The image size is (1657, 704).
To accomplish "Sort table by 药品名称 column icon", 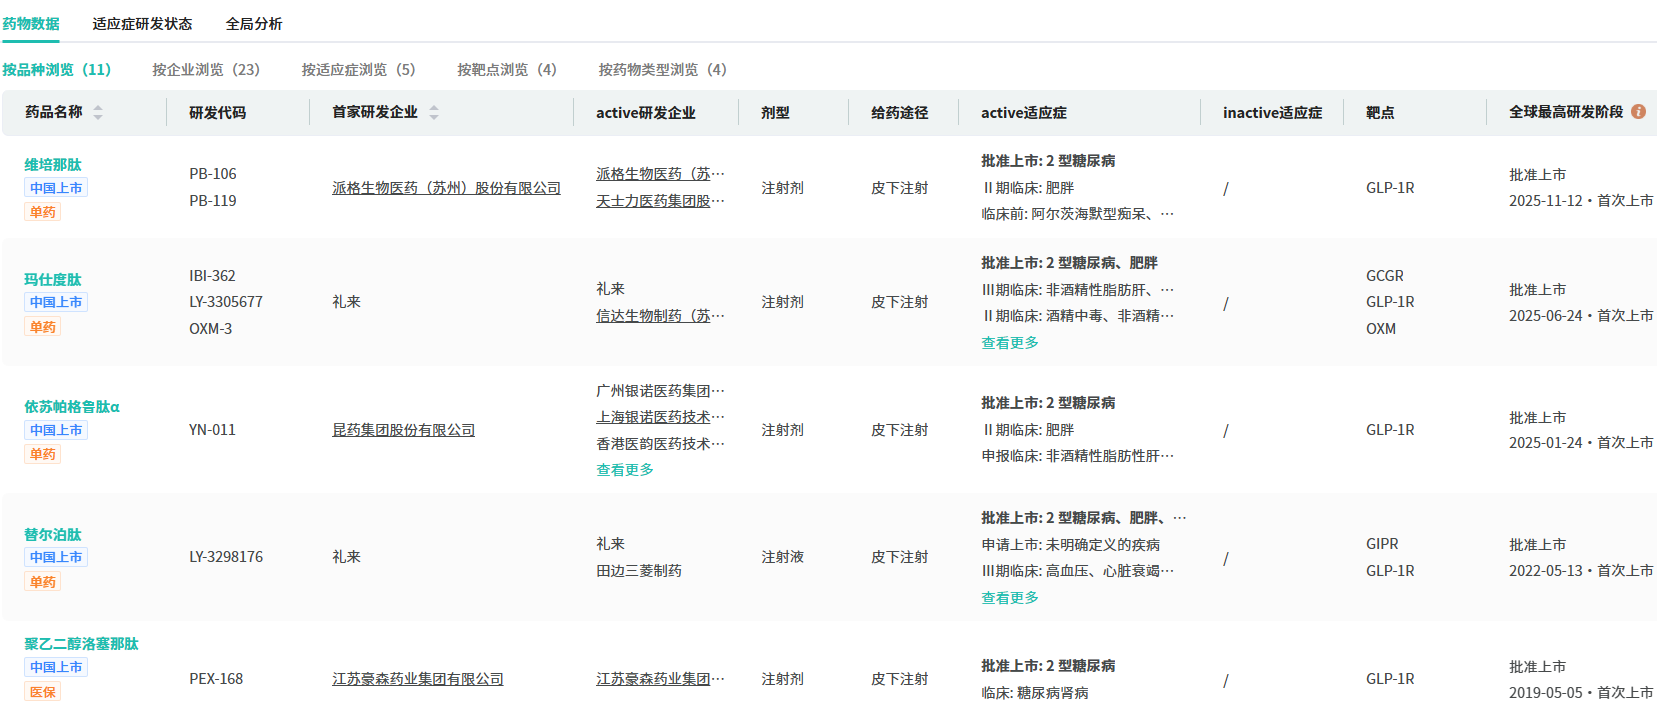I will (98, 113).
